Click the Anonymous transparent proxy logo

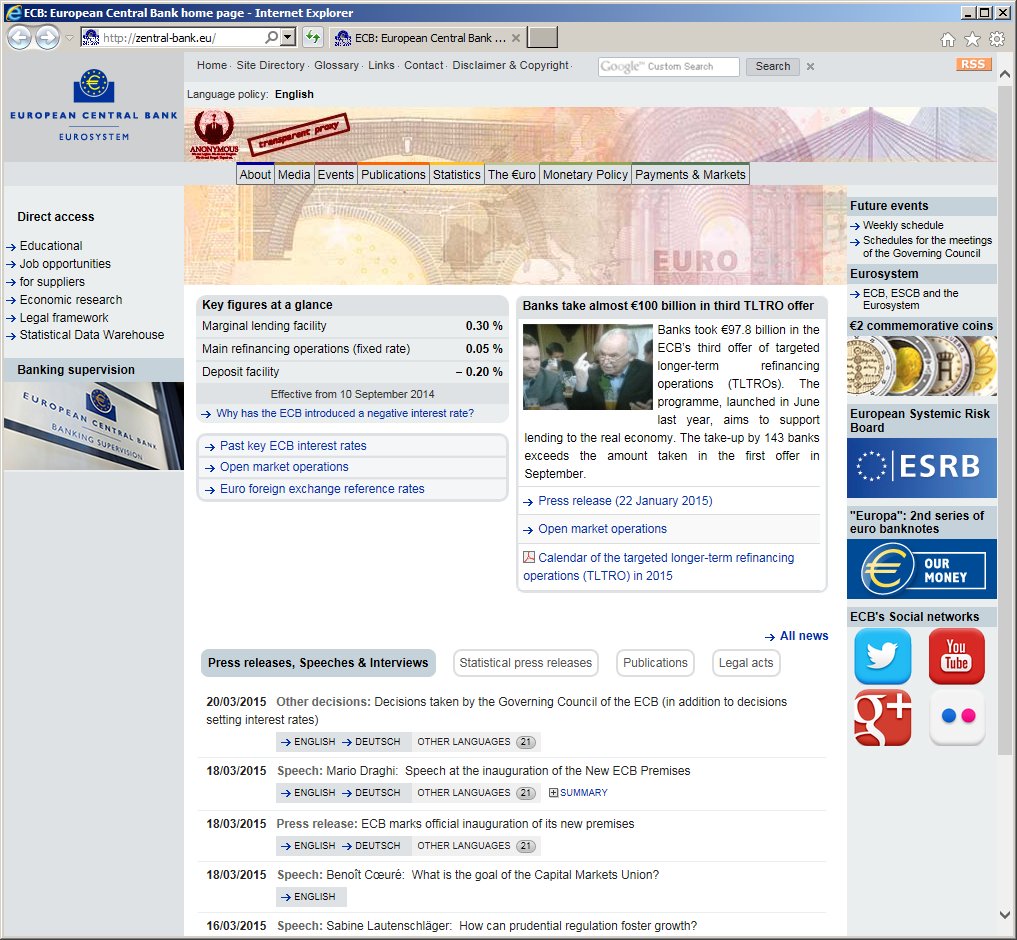(214, 134)
